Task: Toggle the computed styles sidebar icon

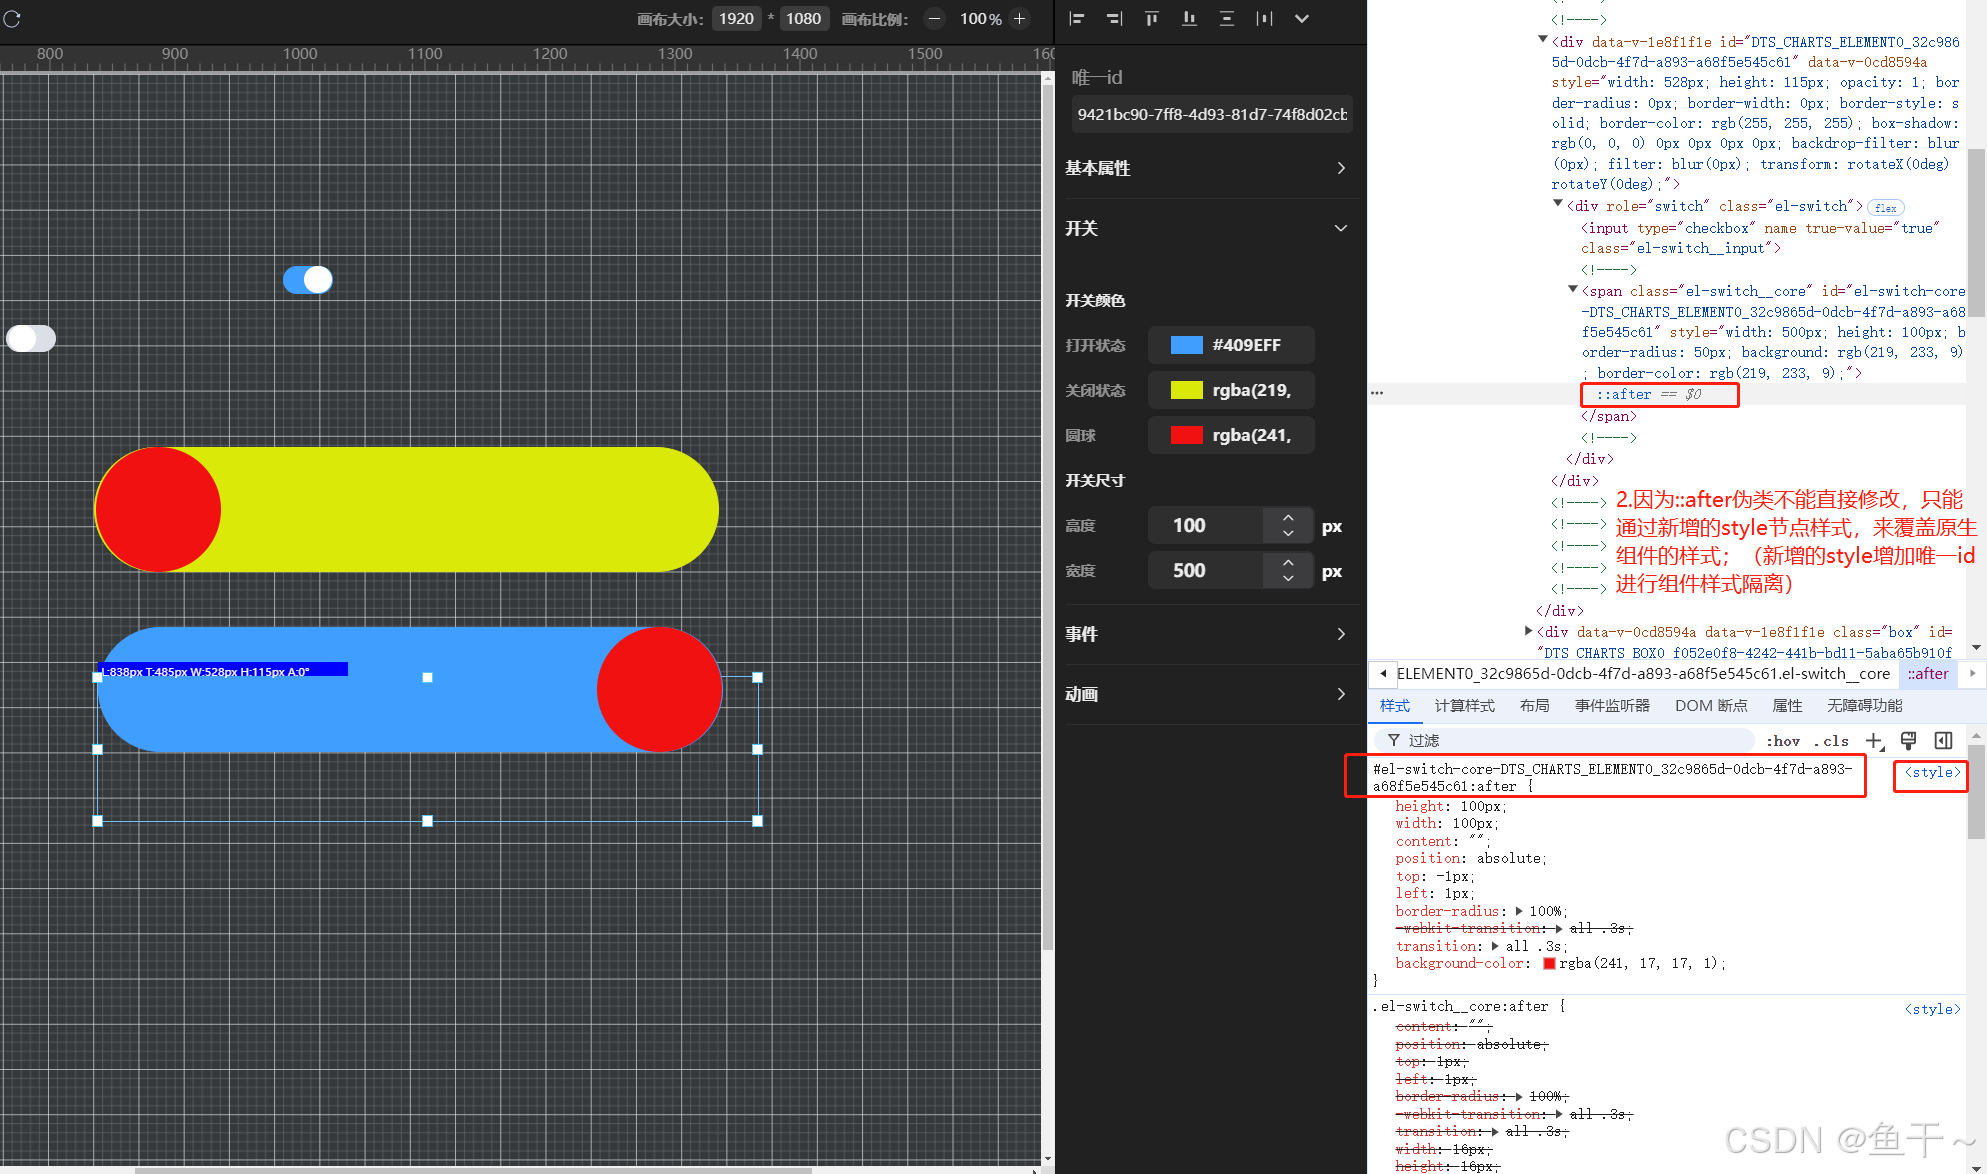Action: coord(1943,740)
